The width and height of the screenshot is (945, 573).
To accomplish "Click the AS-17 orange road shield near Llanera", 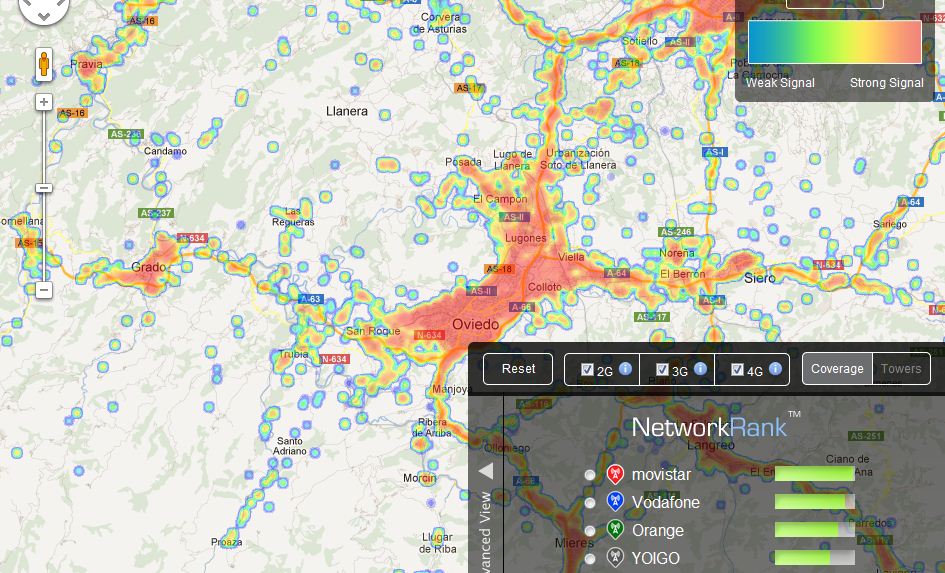I will pyautogui.click(x=469, y=88).
